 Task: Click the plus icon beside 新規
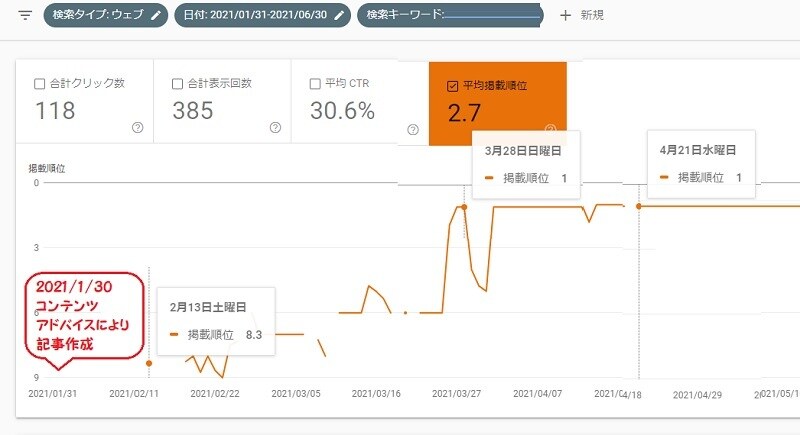pyautogui.click(x=565, y=15)
